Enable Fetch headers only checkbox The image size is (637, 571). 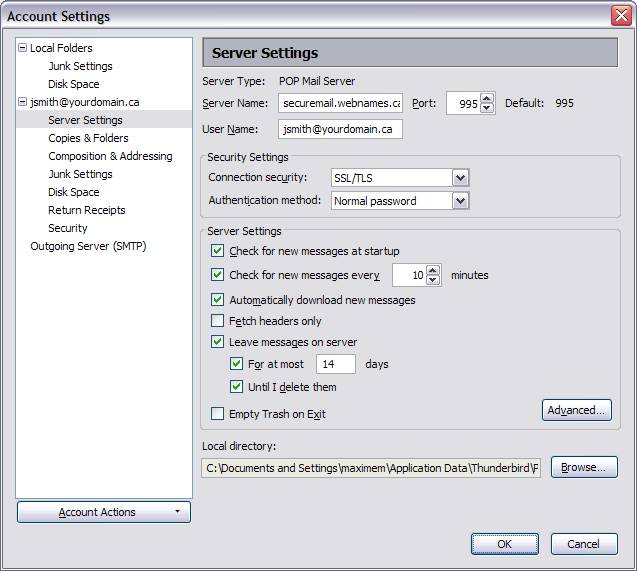217,321
